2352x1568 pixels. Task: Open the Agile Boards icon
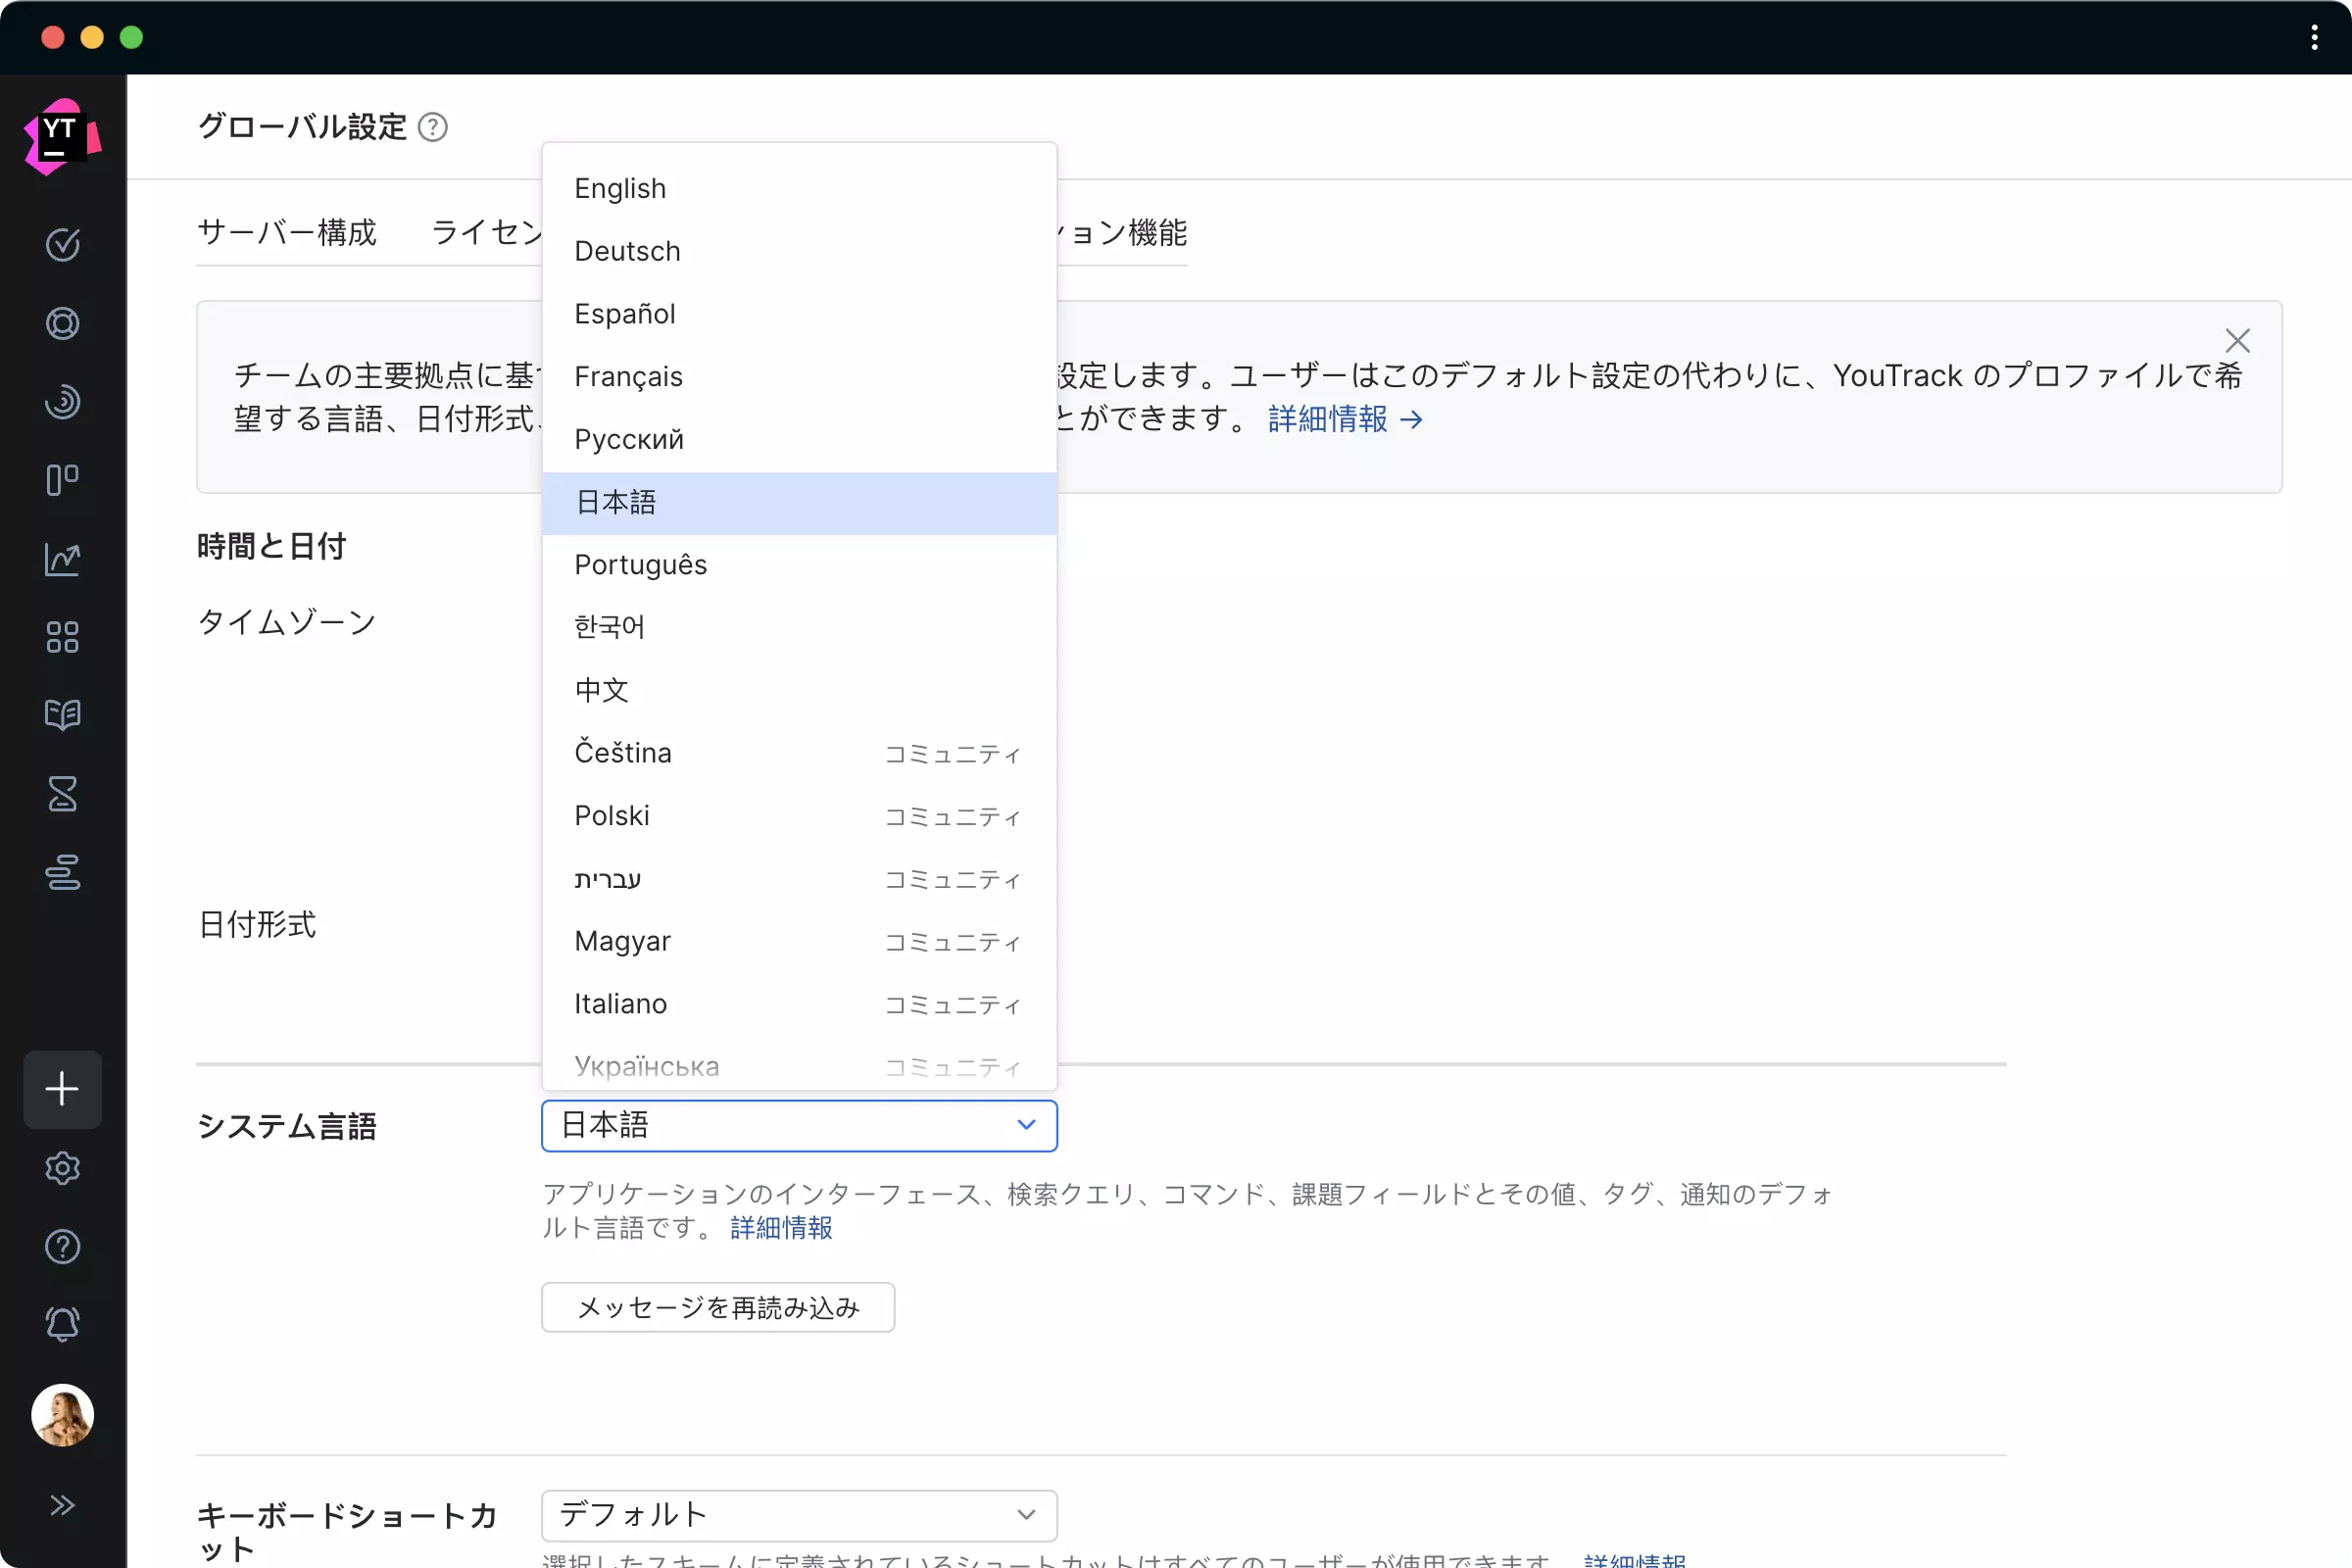click(x=62, y=480)
